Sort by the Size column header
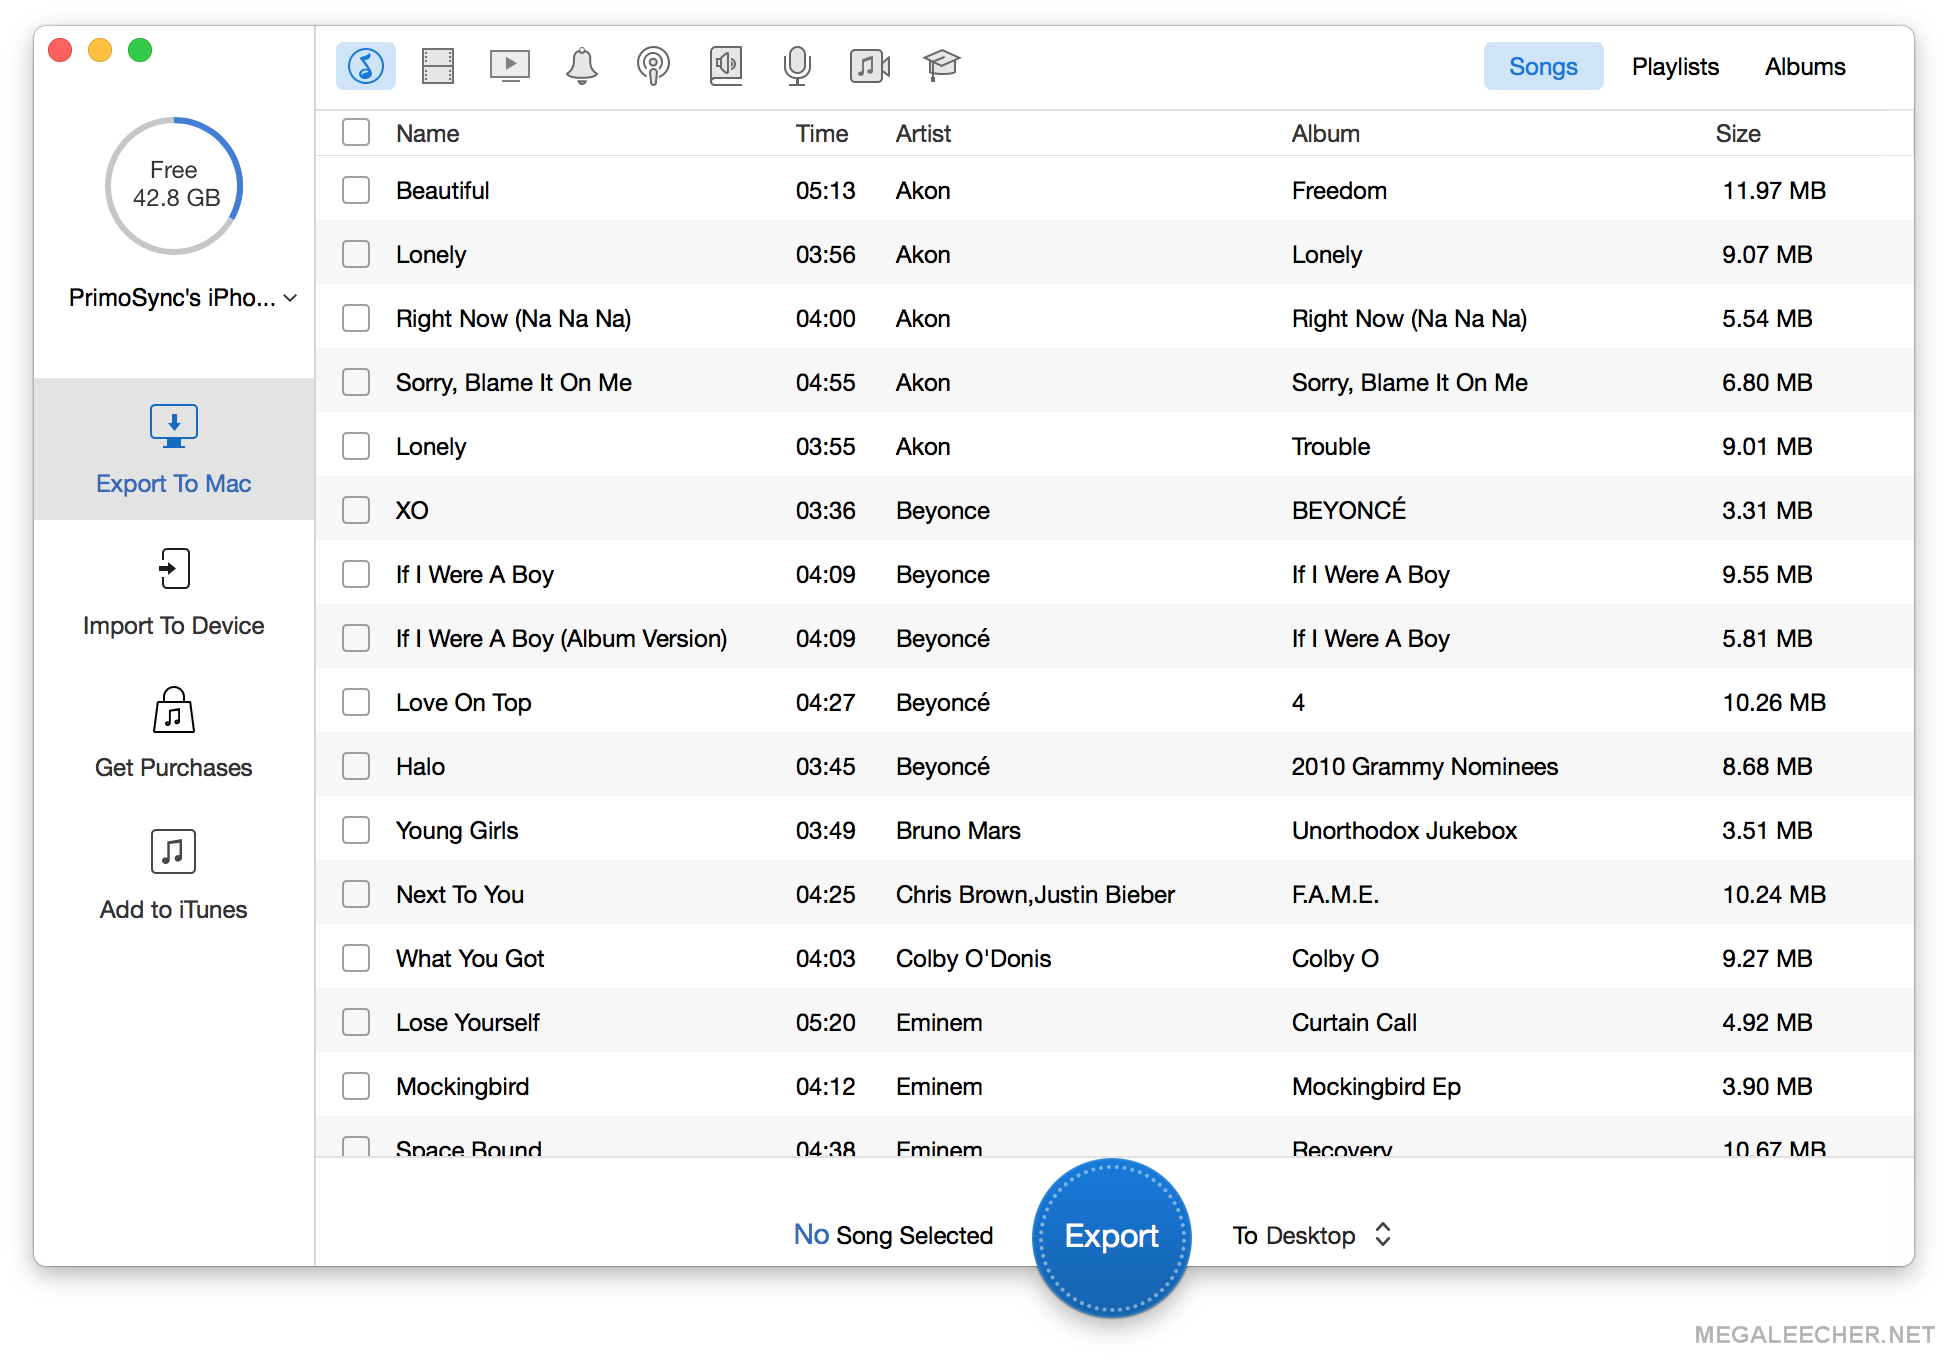This screenshot has width=1948, height=1360. (x=1738, y=133)
